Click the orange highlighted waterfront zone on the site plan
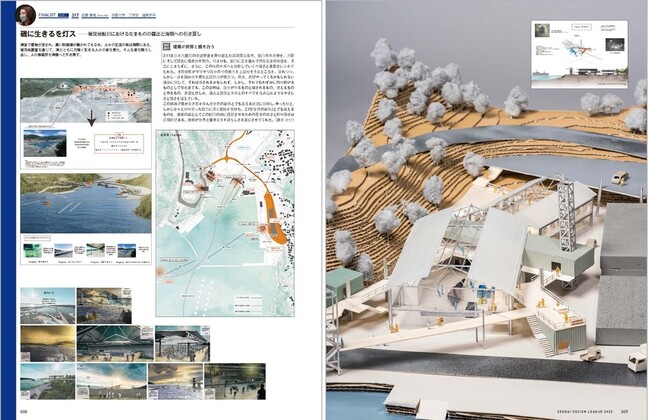Screen dimensions: 650x420 coord(273,219)
